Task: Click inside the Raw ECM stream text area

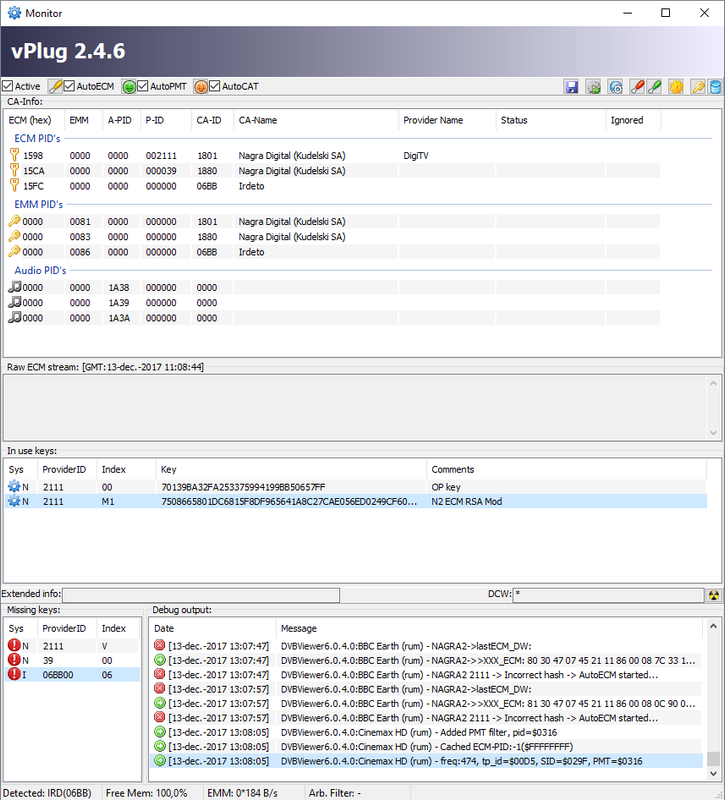Action: (354, 408)
